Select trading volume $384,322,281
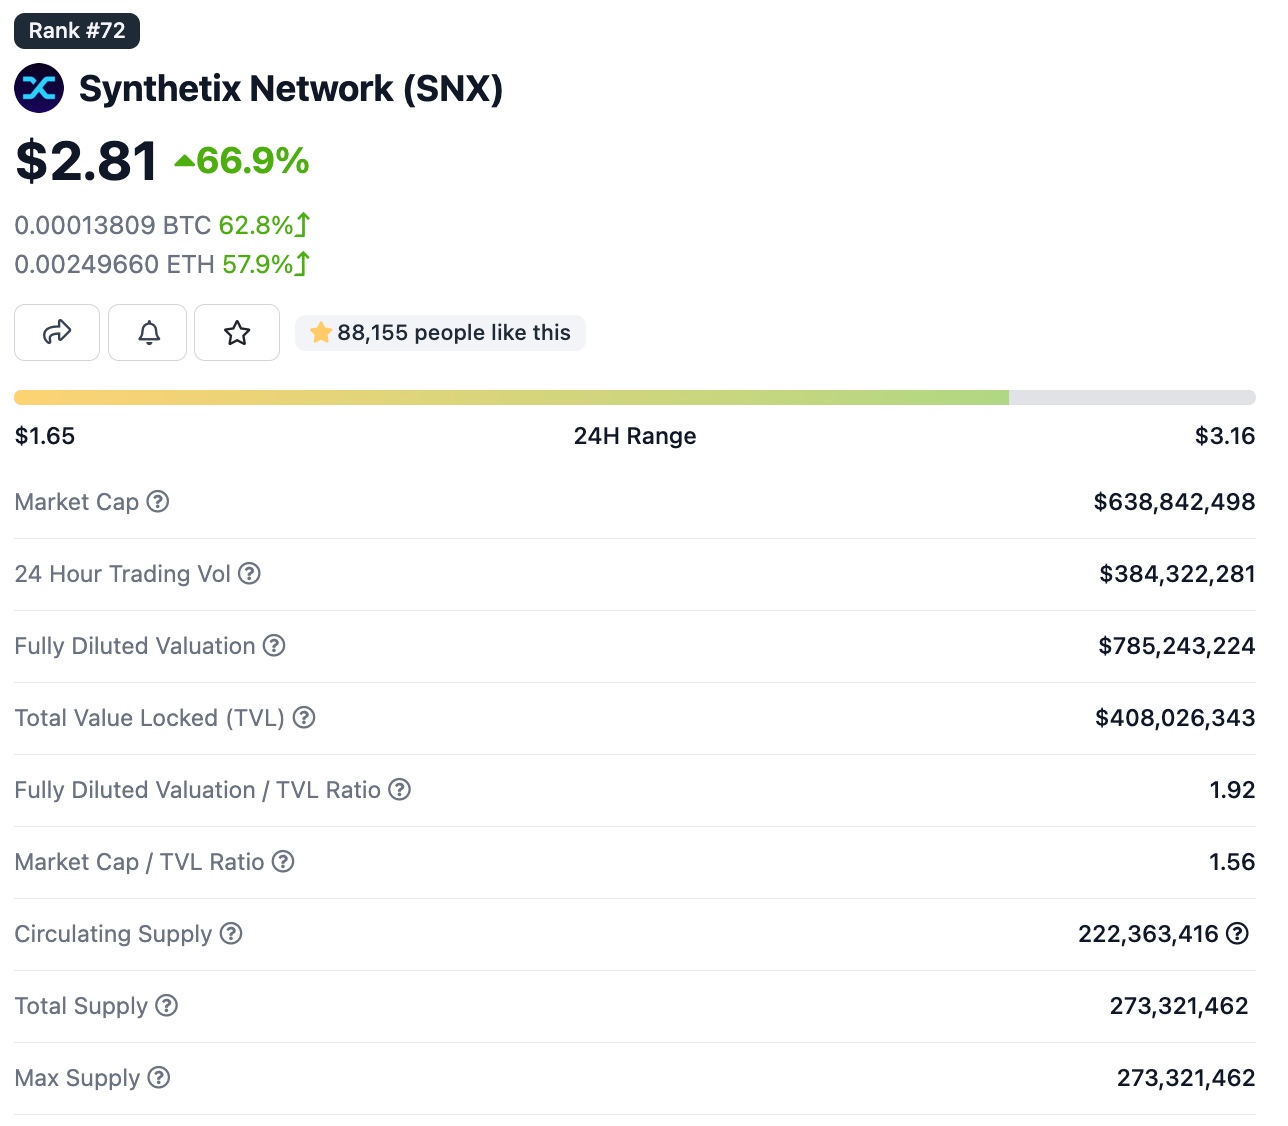 tap(1177, 573)
